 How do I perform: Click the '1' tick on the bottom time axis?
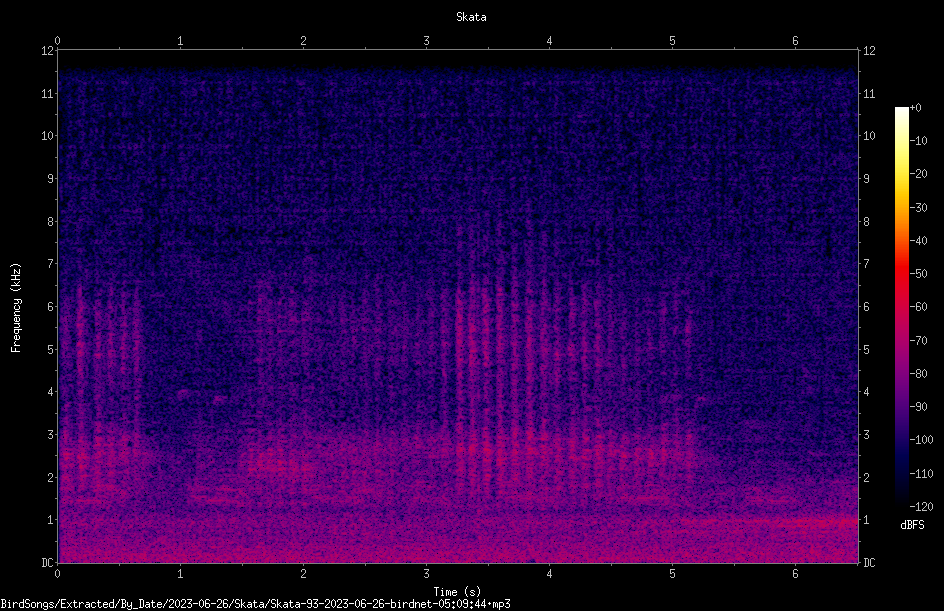[180, 574]
